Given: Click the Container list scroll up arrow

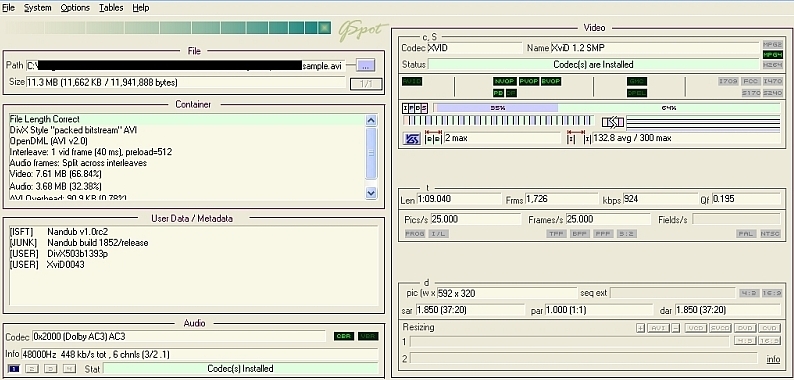Looking at the screenshot, I should (371, 121).
